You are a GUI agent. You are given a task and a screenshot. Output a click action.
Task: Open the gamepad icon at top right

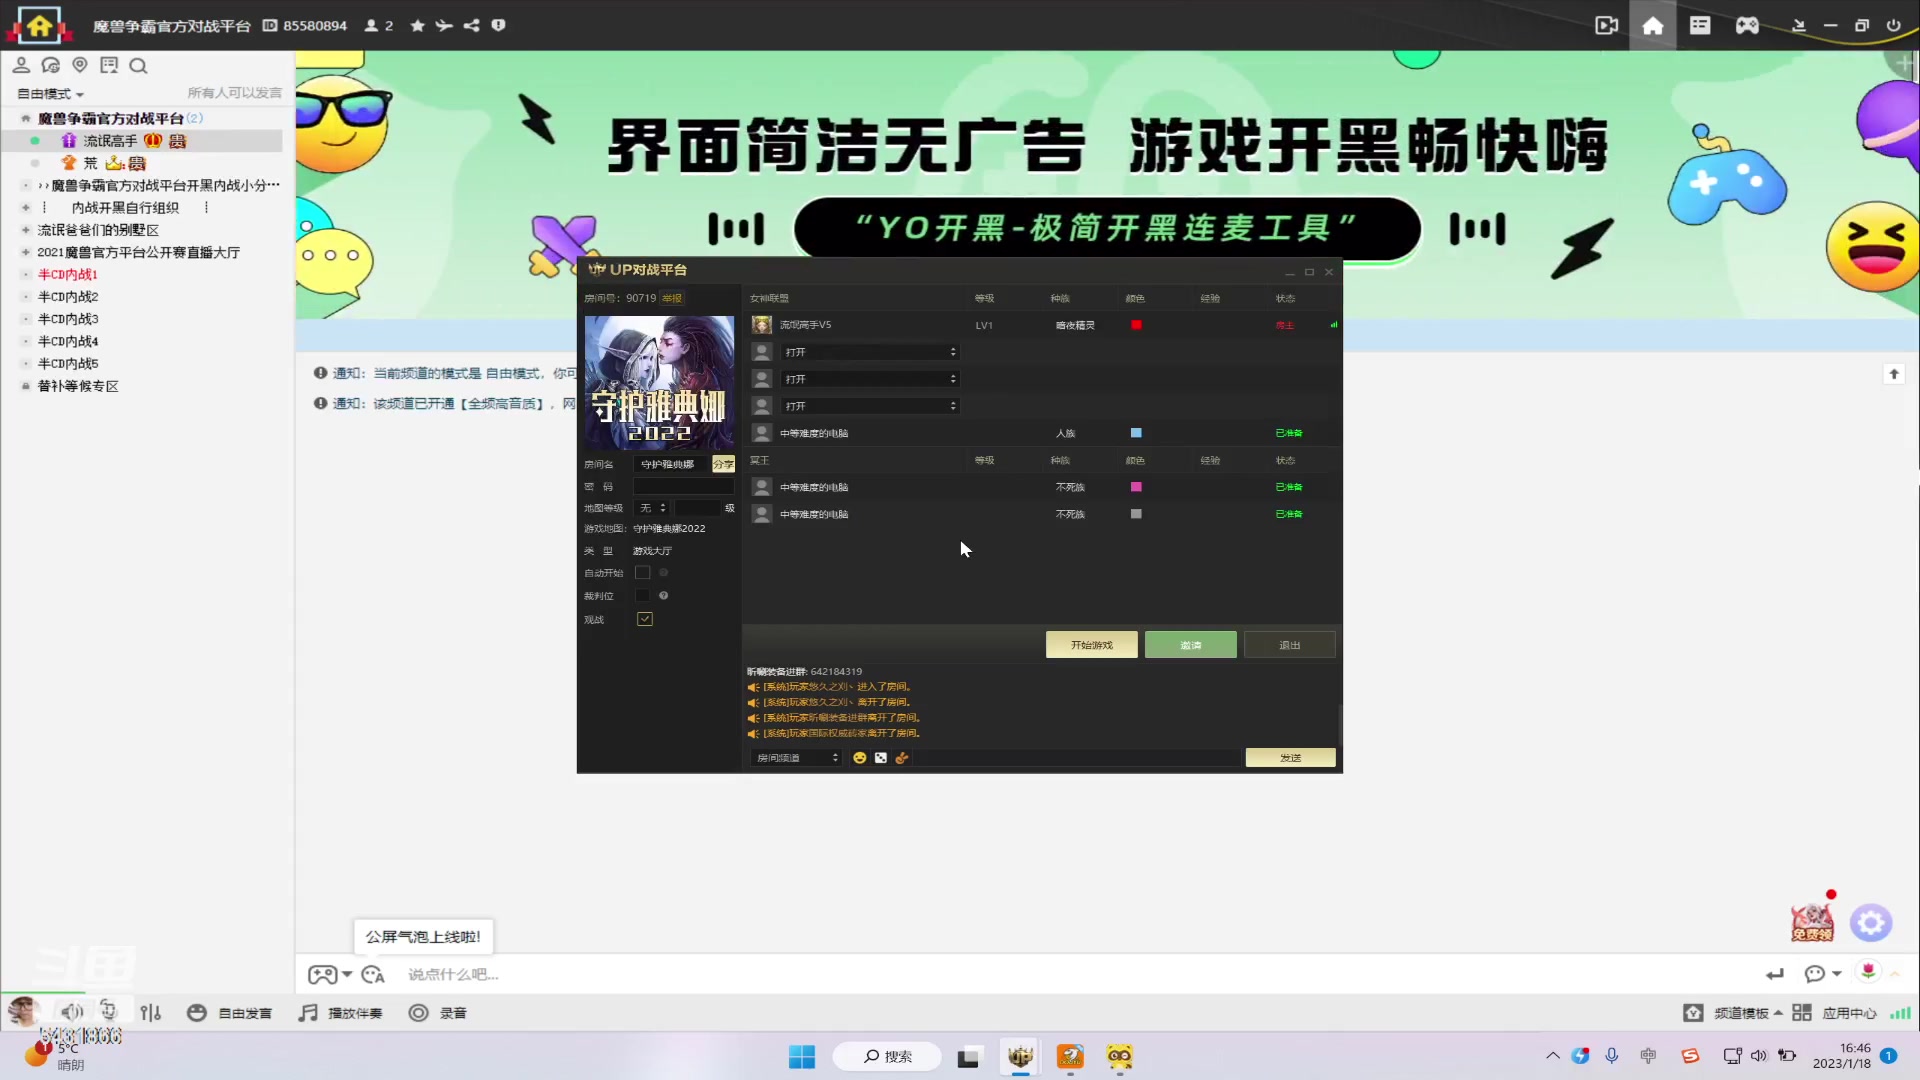1747,26
